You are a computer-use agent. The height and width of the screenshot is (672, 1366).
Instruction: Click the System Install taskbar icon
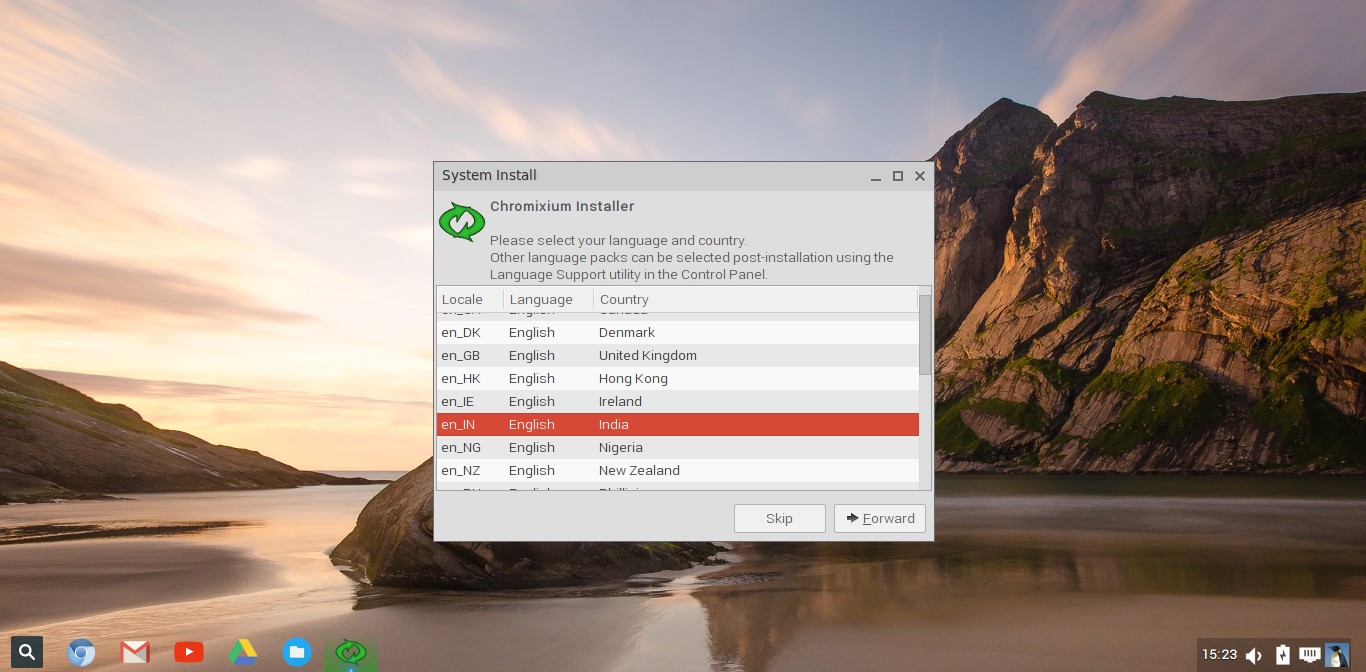(351, 653)
